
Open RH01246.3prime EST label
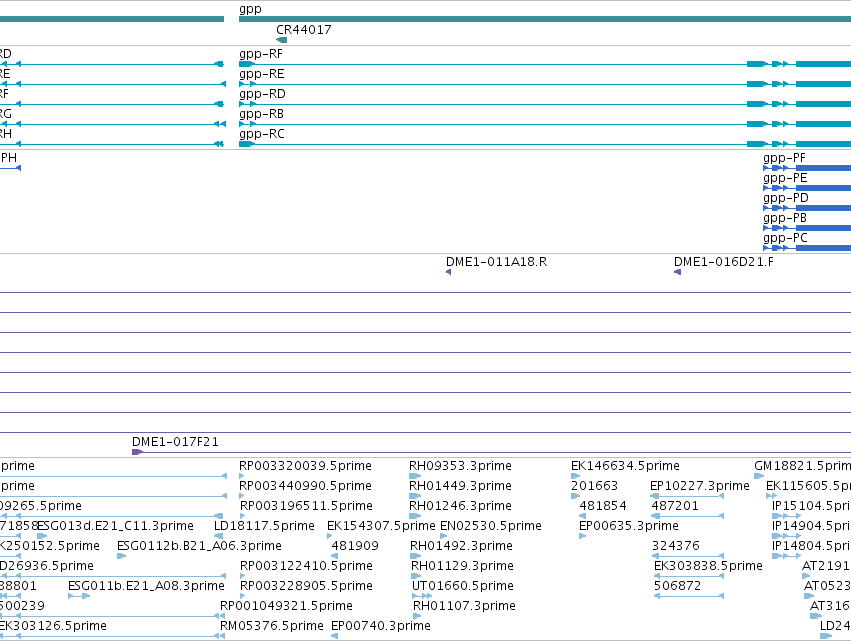pyautogui.click(x=460, y=506)
